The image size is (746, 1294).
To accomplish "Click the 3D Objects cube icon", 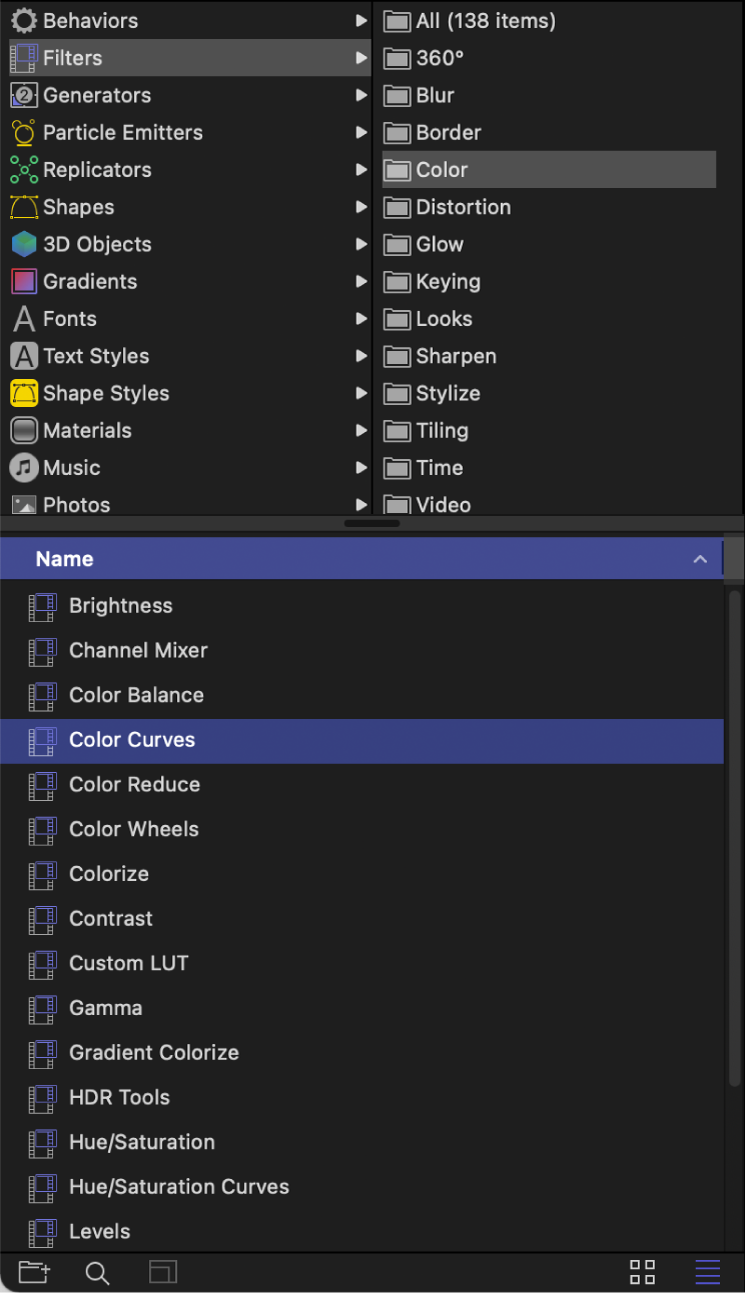I will pyautogui.click(x=24, y=245).
